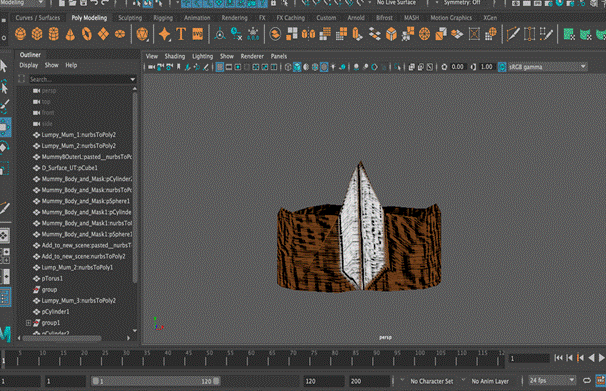Create polygon Type text tool

tap(181, 34)
